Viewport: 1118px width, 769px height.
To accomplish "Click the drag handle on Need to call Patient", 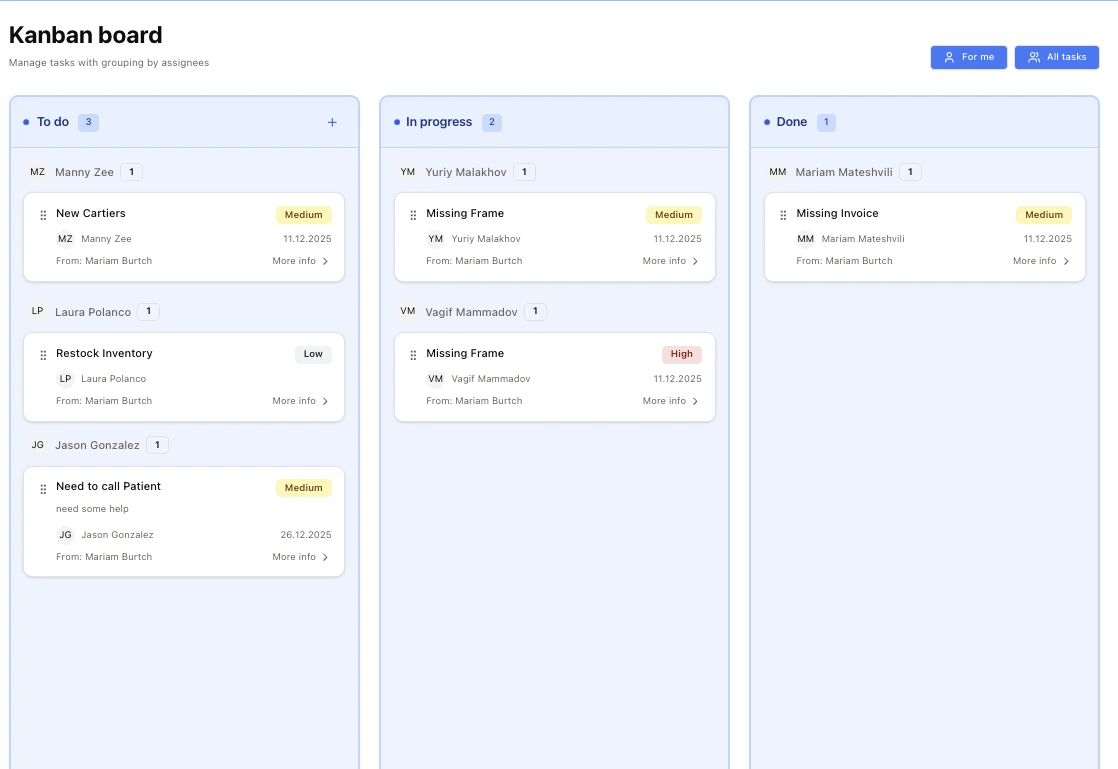I will click(x=43, y=487).
